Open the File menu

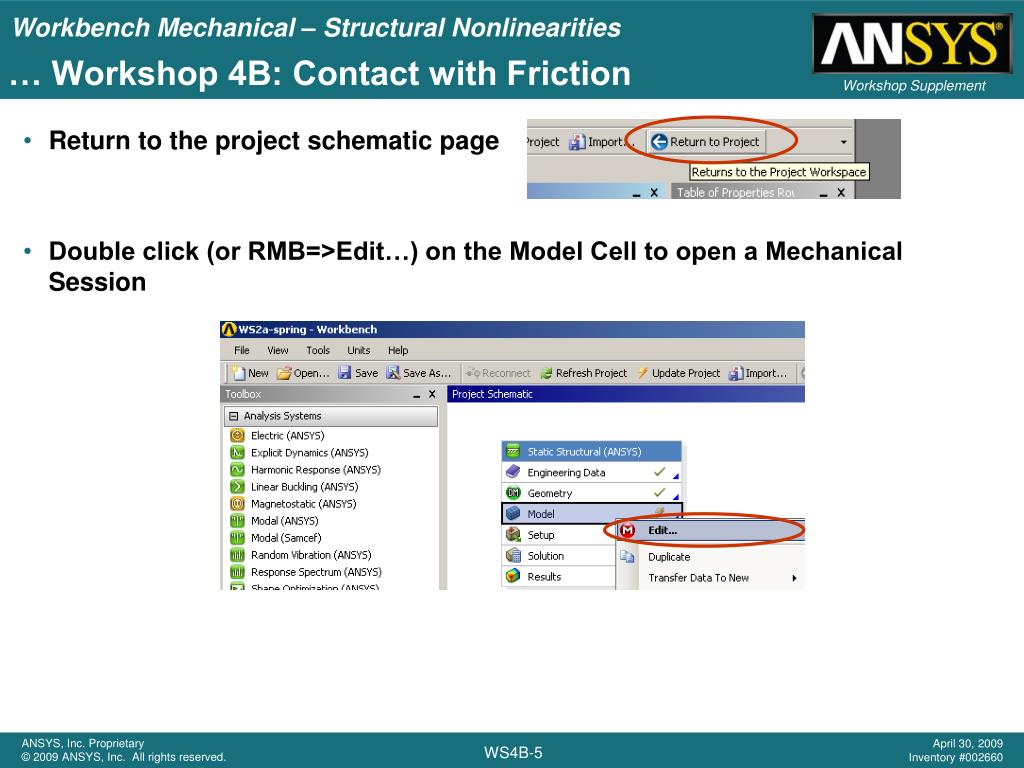coord(242,350)
